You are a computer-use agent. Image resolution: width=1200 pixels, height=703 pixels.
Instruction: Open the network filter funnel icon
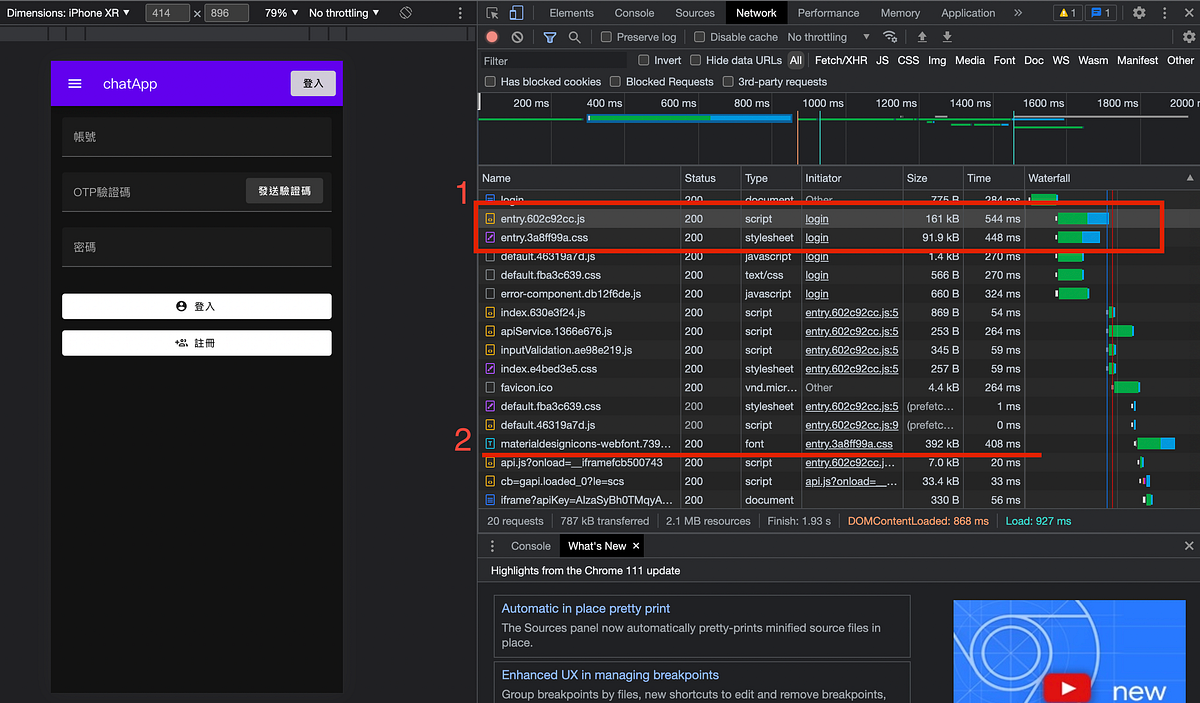coord(551,36)
